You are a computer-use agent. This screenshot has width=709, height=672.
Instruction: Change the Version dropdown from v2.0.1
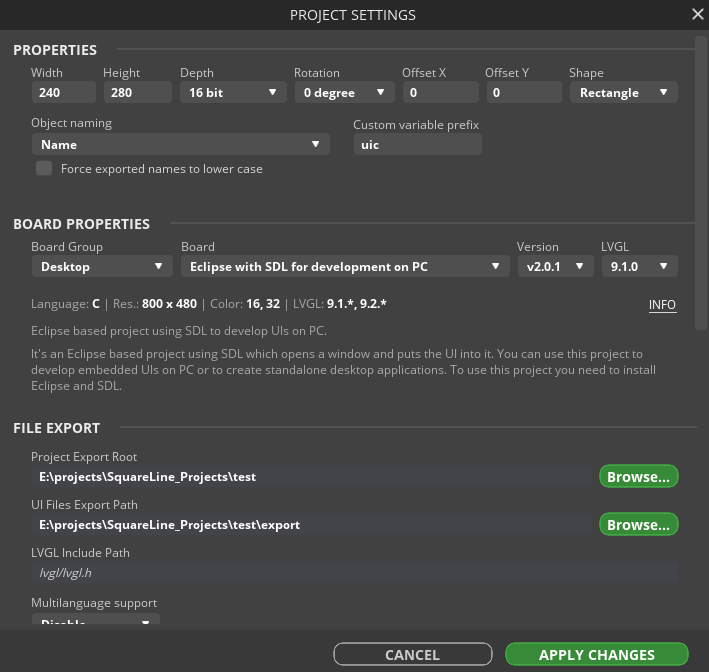(555, 267)
